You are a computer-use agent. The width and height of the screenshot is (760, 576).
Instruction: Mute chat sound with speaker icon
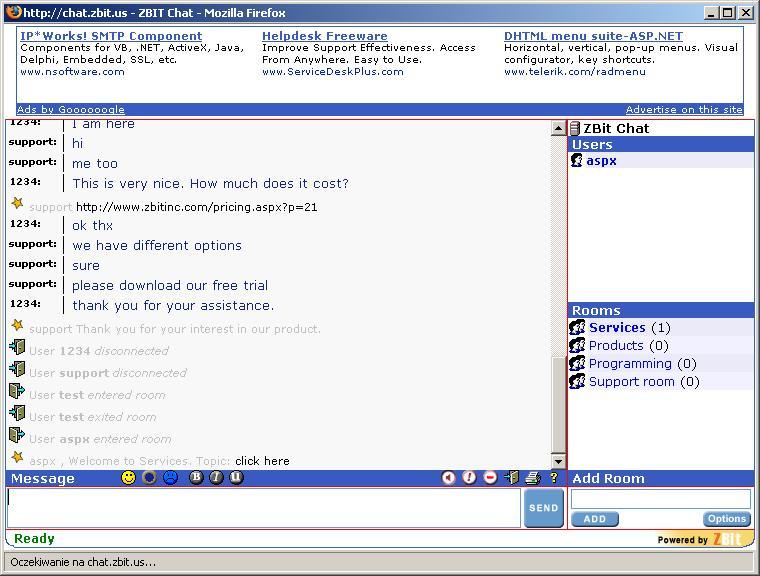pyautogui.click(x=448, y=478)
